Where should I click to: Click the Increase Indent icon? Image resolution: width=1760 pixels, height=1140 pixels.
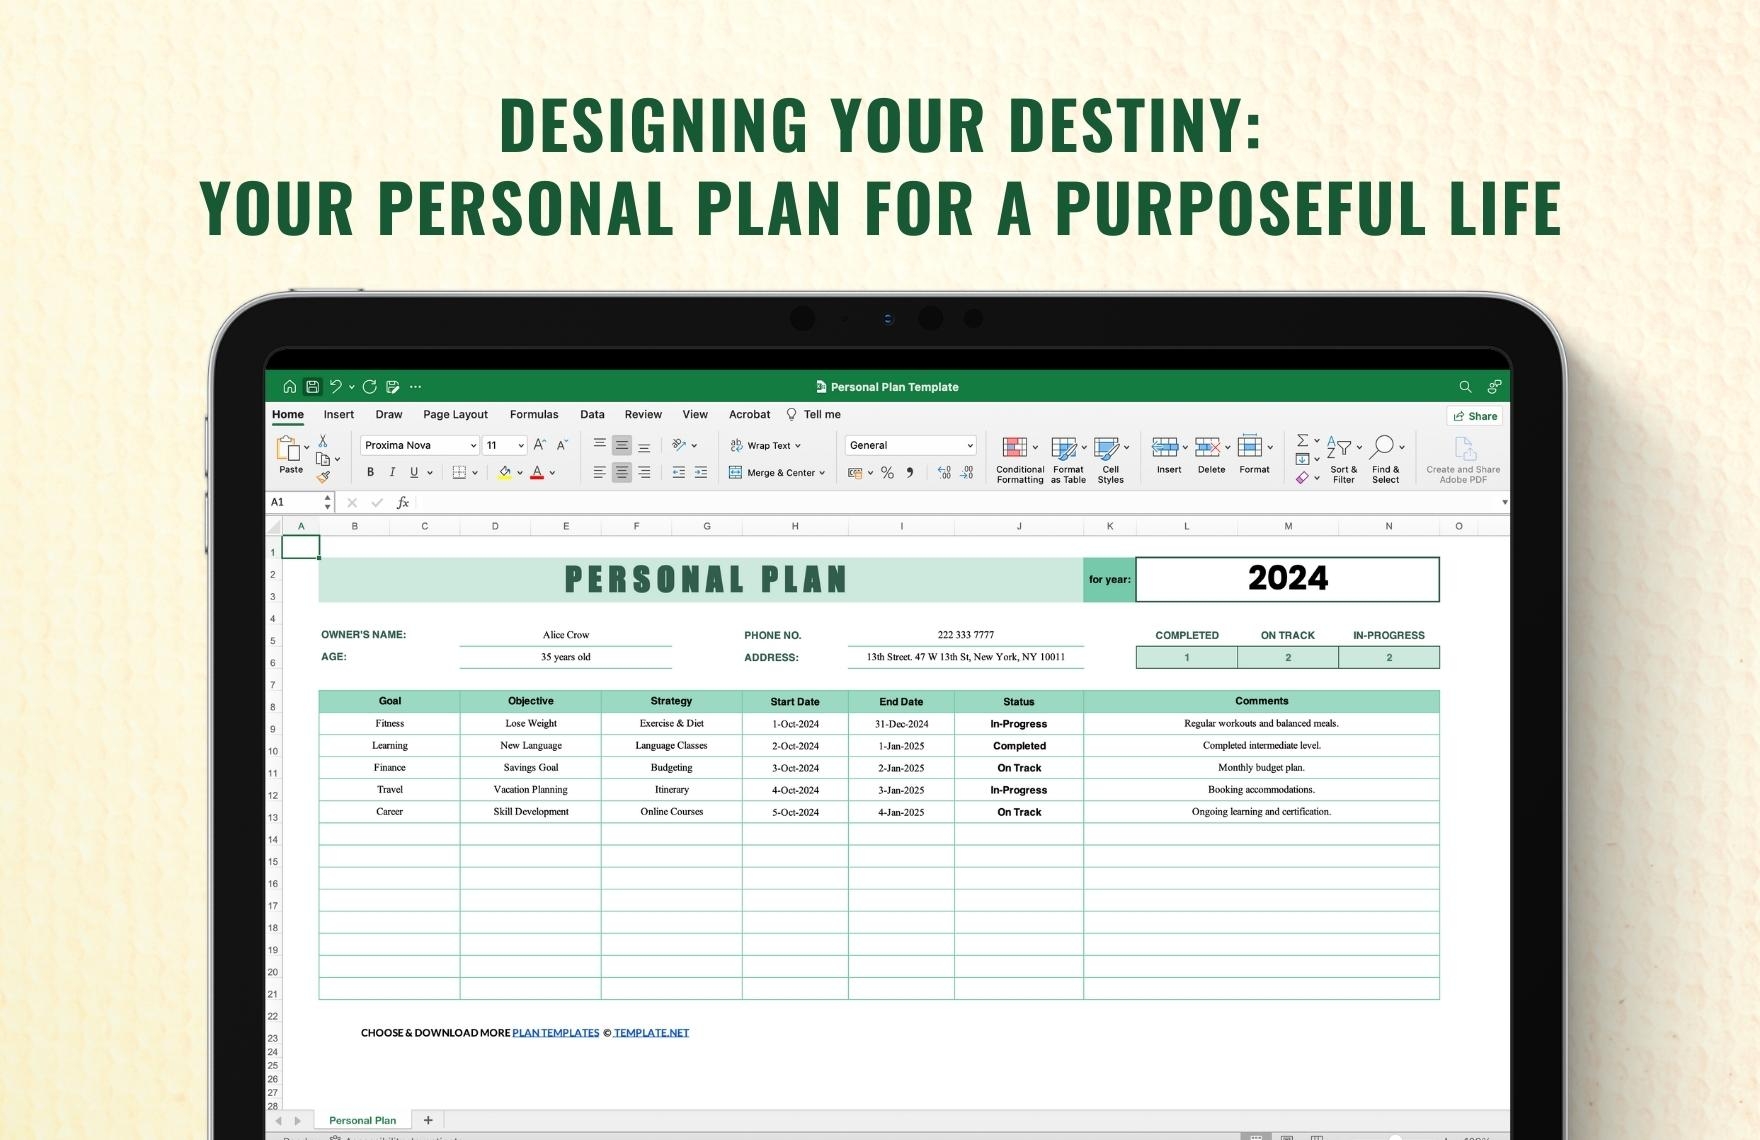pos(701,473)
